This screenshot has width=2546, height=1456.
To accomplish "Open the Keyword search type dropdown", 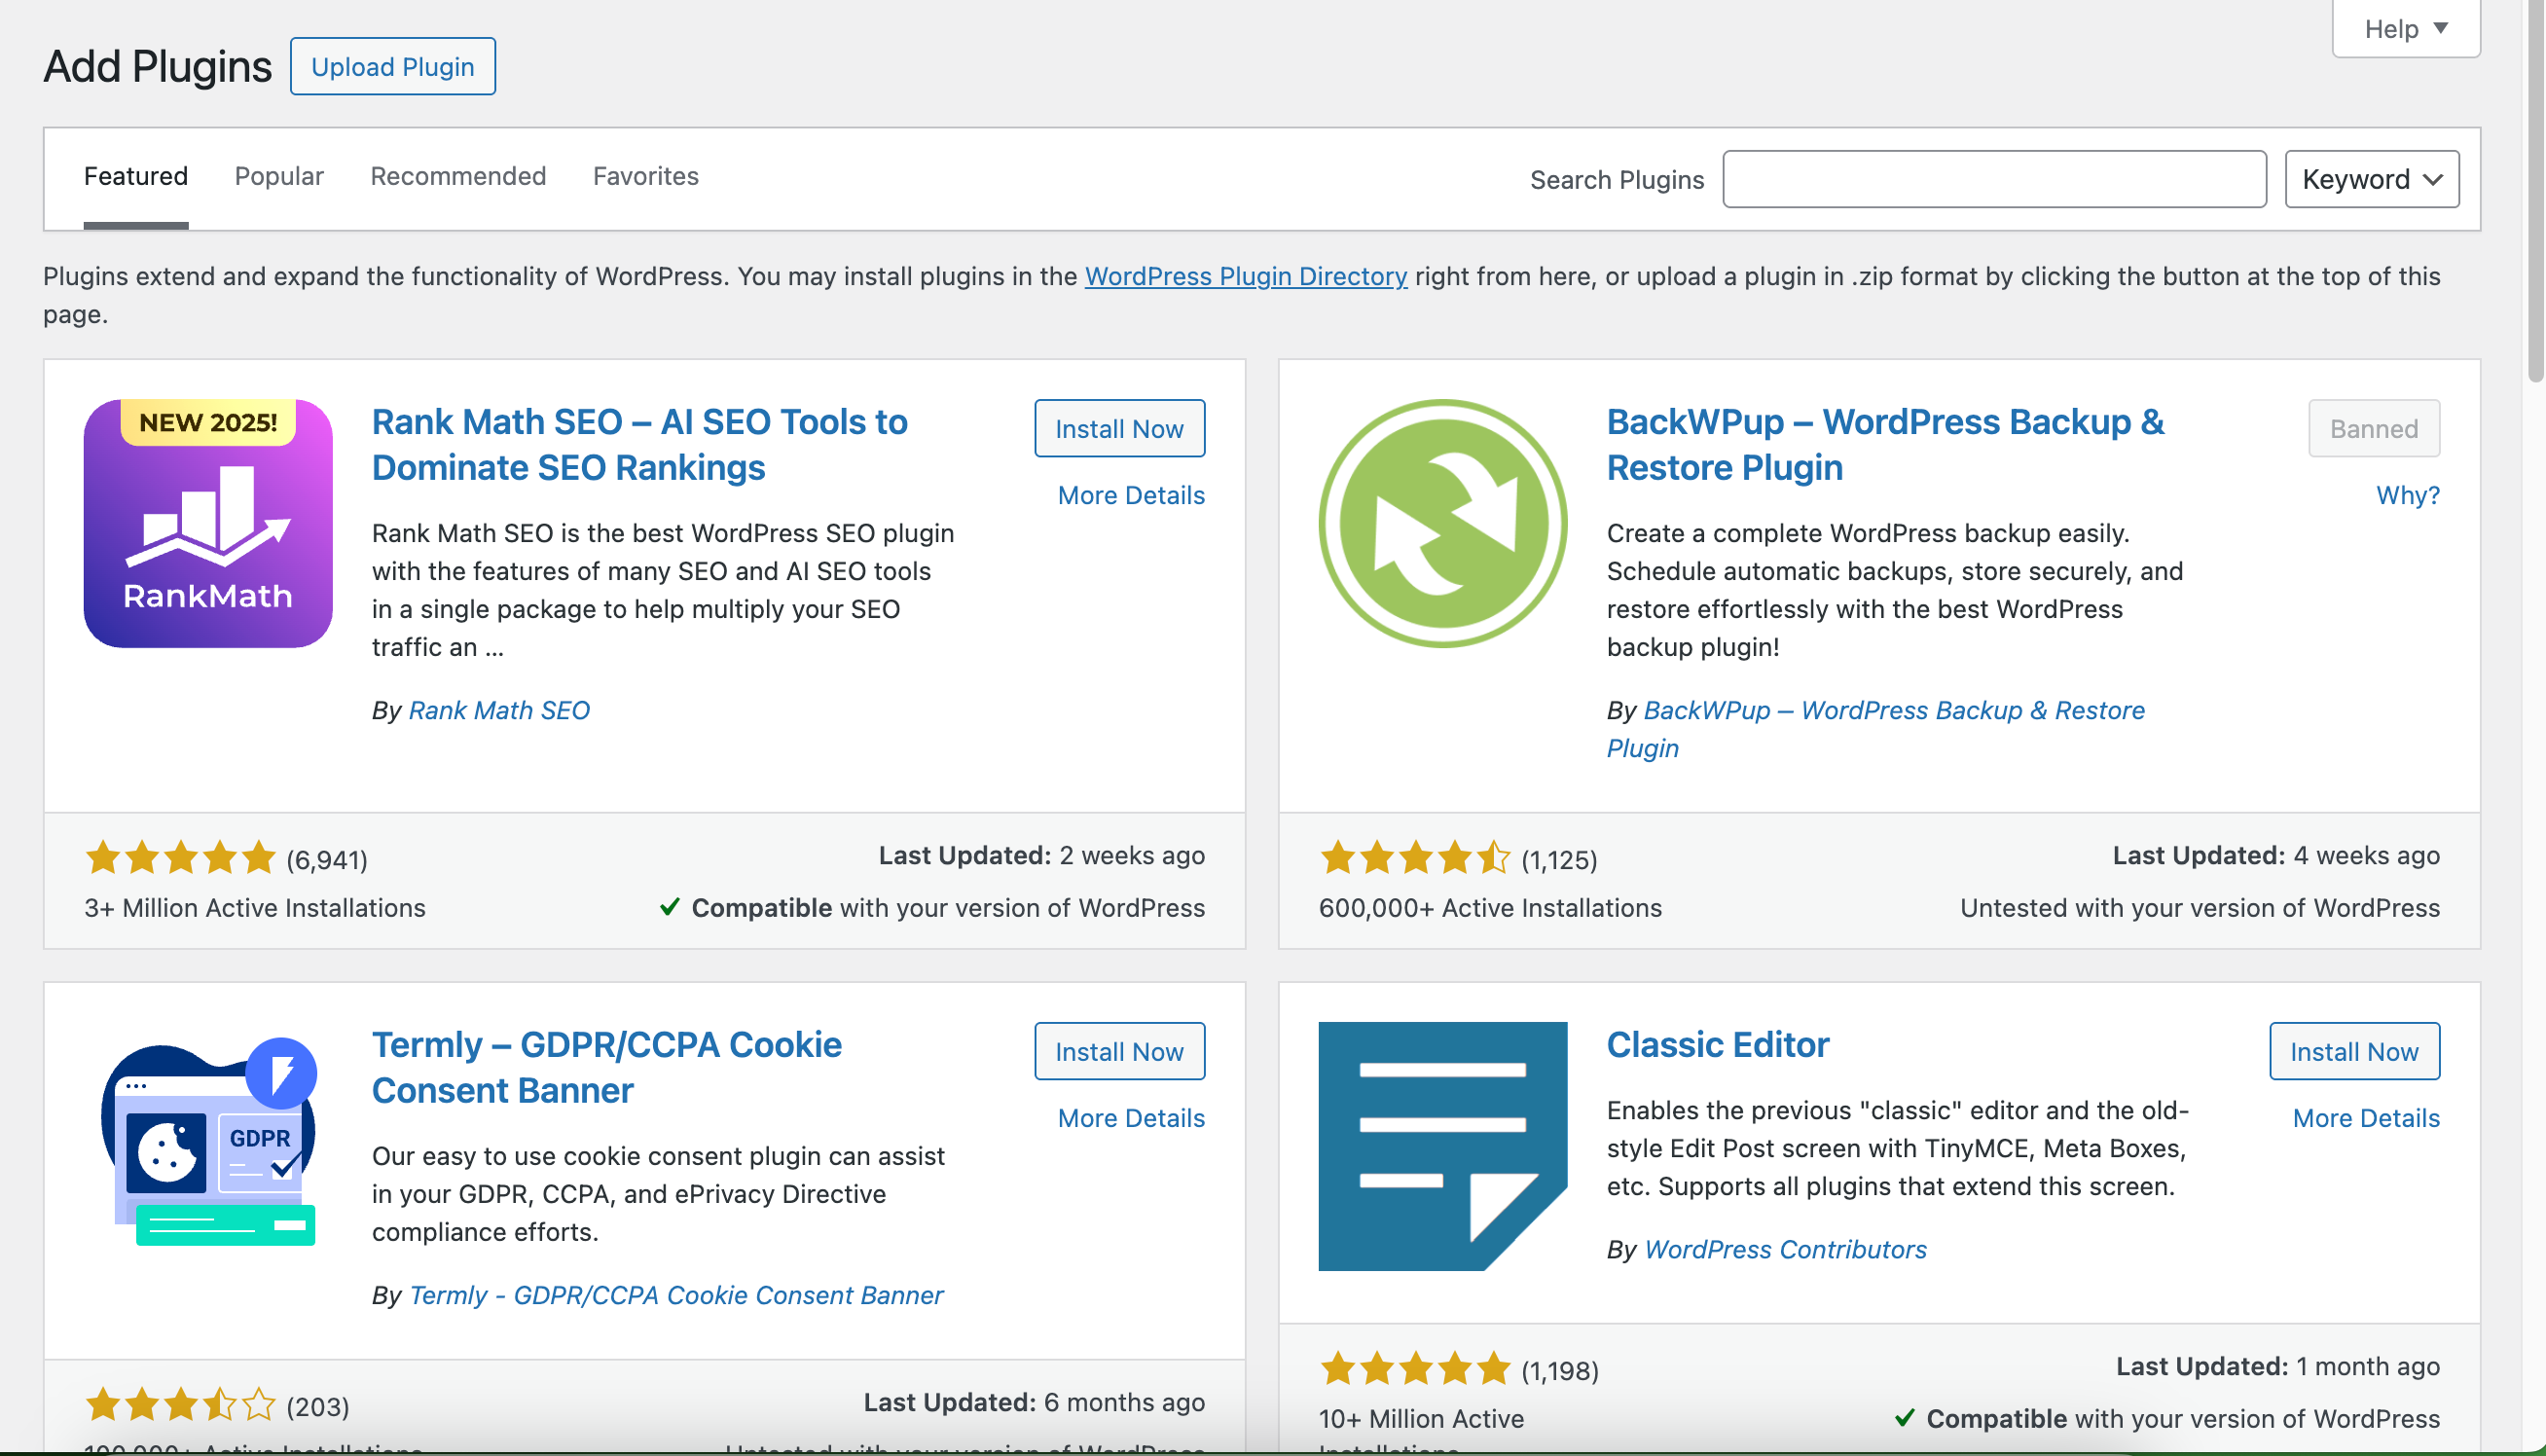I will [2371, 179].
